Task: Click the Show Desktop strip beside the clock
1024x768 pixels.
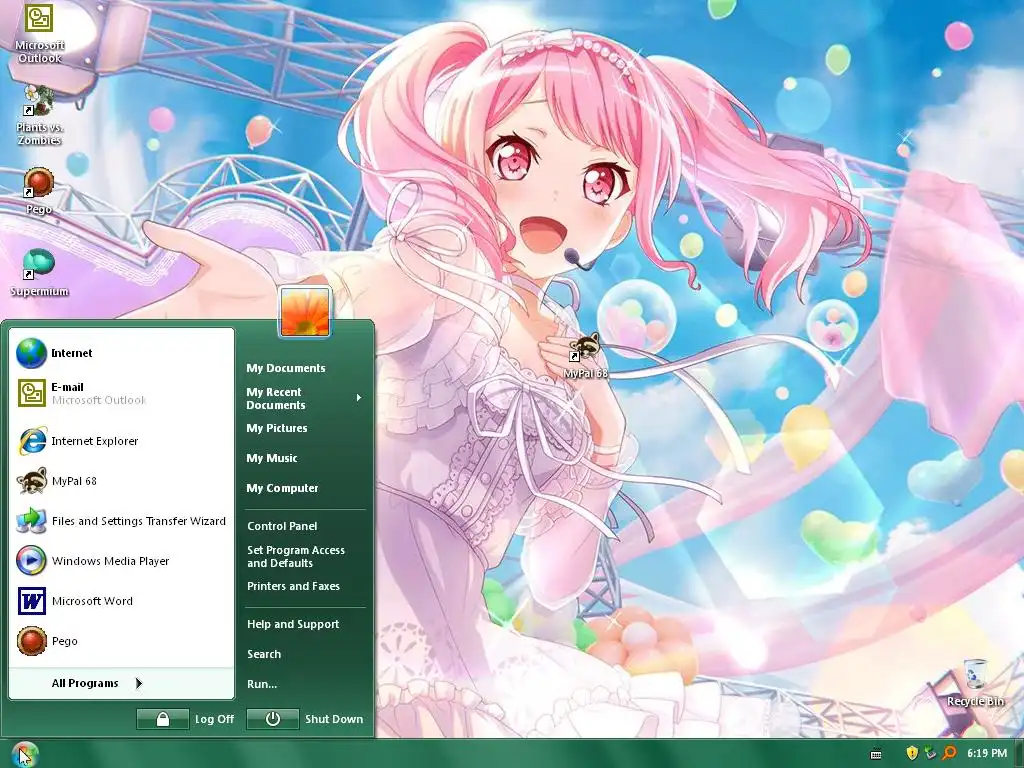Action: (x=1018, y=754)
